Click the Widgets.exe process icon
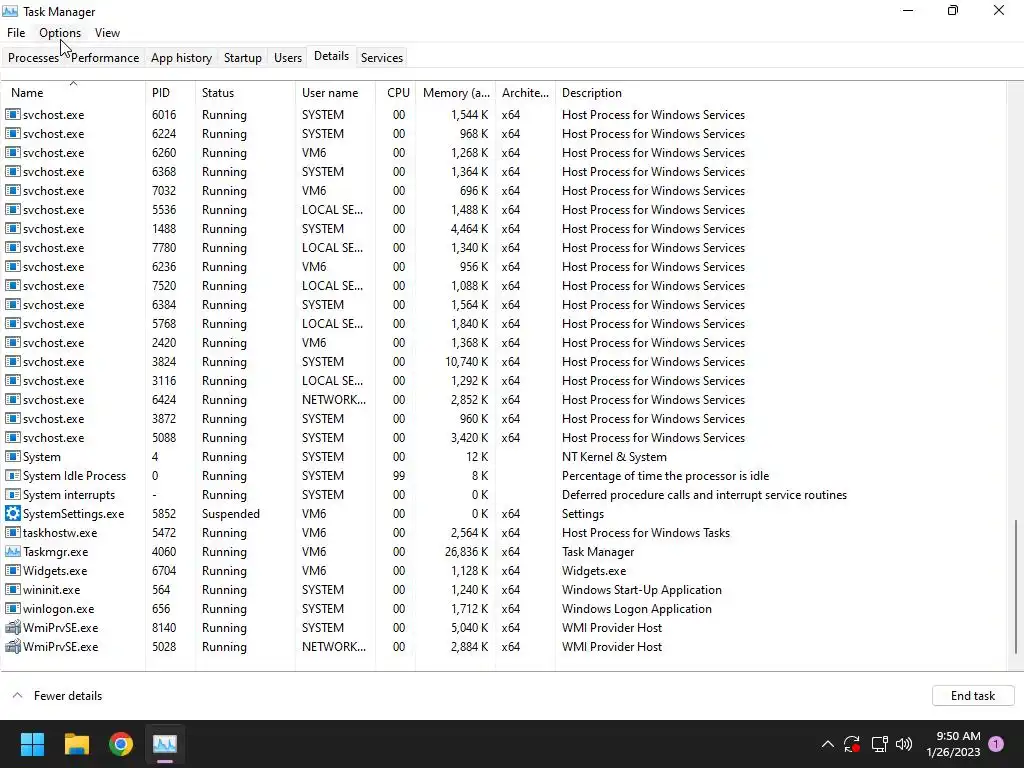Image resolution: width=1024 pixels, height=768 pixels. pos(12,570)
